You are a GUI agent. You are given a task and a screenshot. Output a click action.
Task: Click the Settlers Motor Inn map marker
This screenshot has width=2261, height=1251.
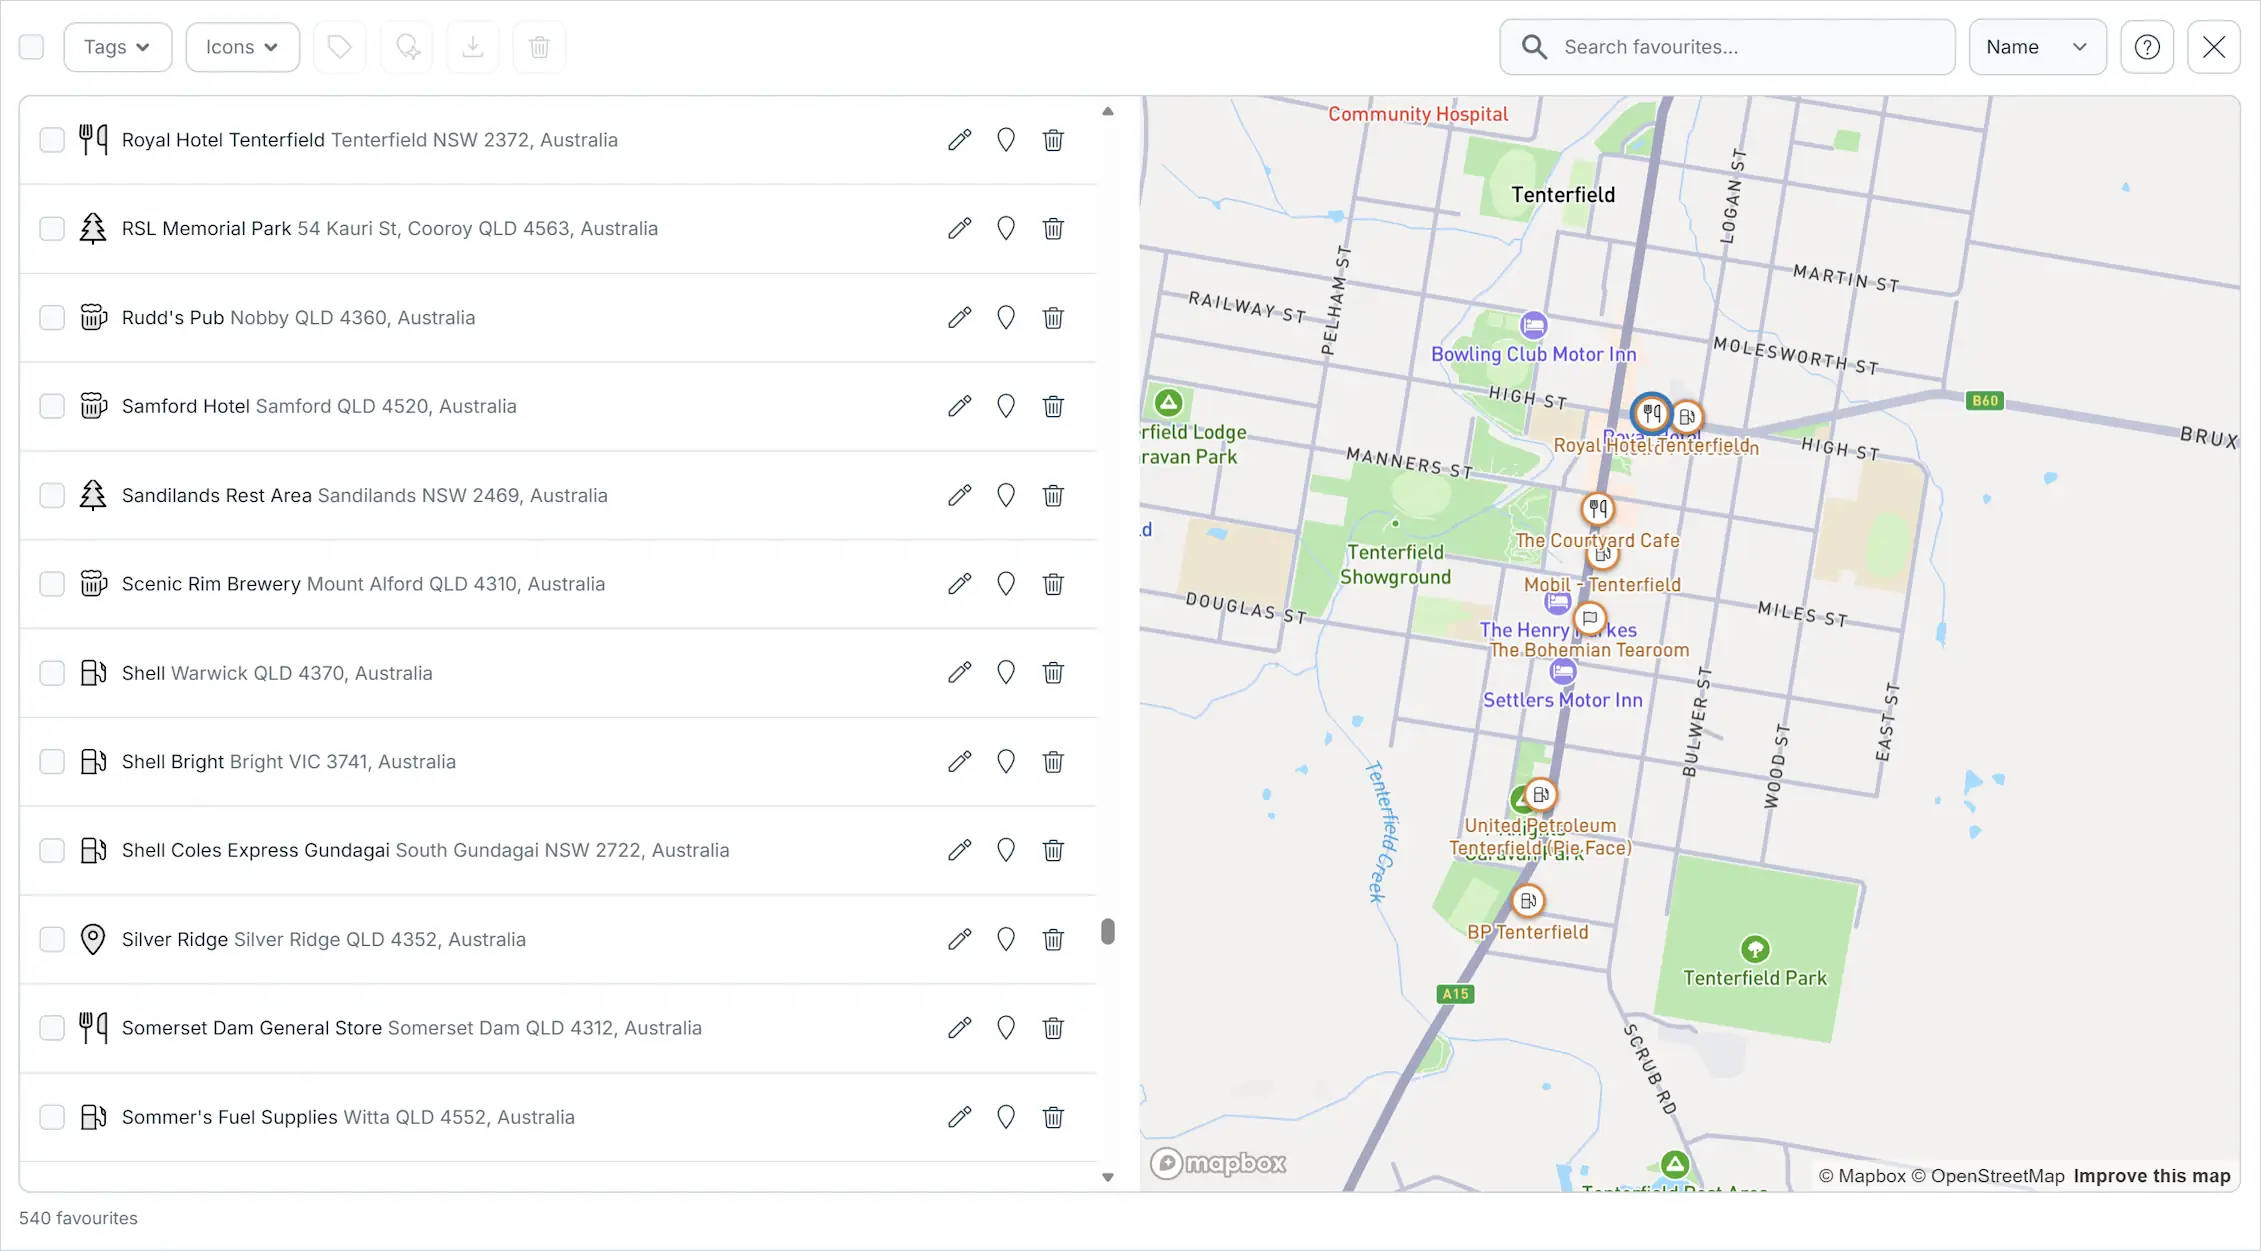1563,672
